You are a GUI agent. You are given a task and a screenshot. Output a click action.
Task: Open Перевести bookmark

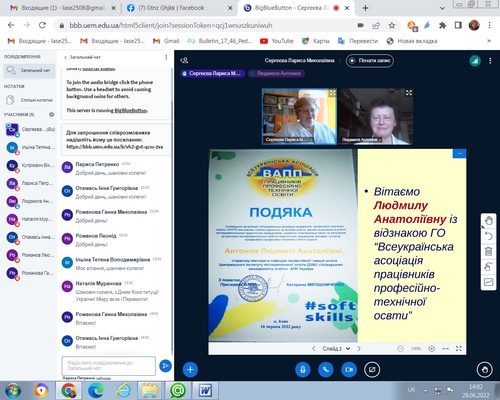click(358, 41)
